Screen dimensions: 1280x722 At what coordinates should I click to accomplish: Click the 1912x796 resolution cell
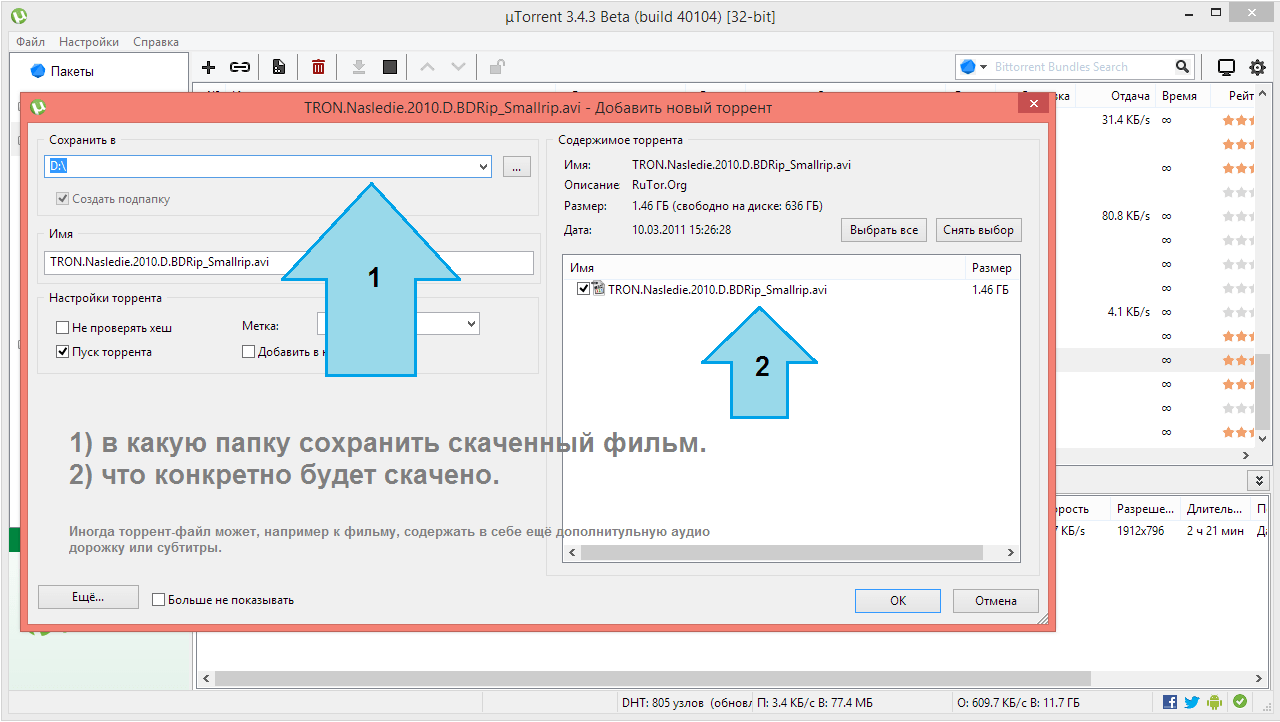tap(1141, 531)
